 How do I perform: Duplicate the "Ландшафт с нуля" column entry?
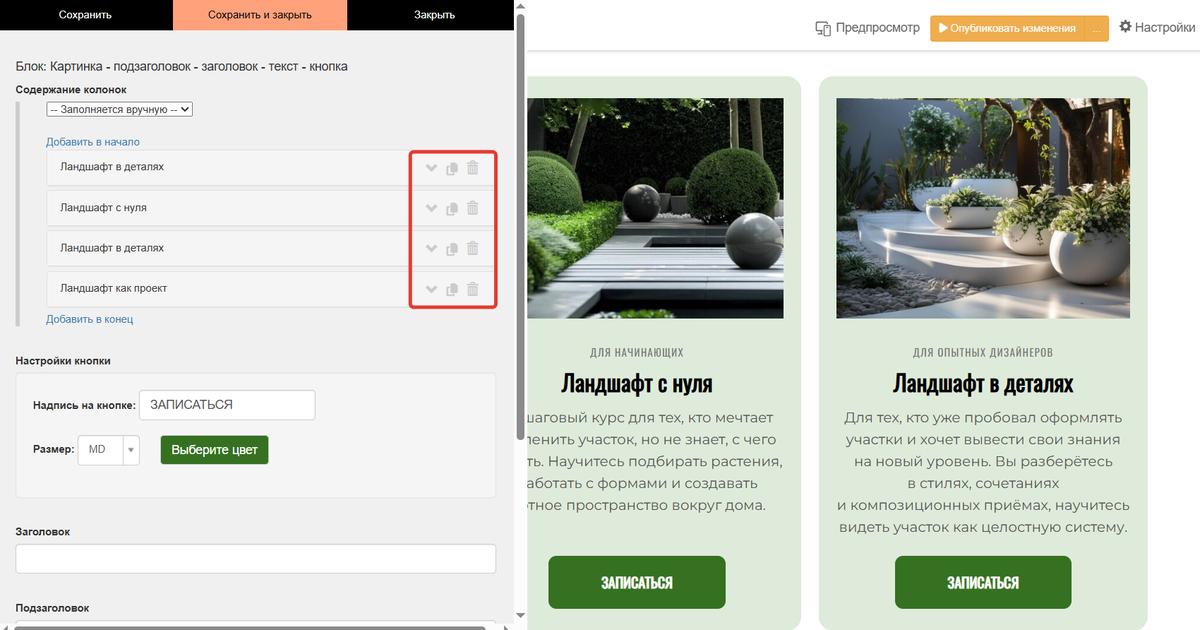pos(451,208)
